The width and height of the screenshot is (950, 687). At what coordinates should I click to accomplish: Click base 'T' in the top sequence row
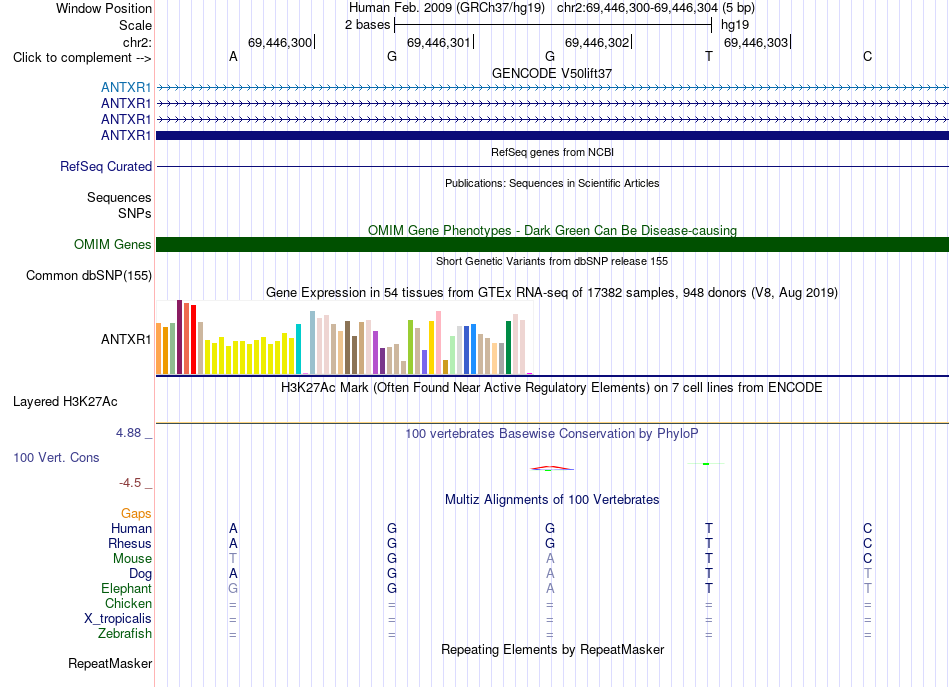[709, 57]
